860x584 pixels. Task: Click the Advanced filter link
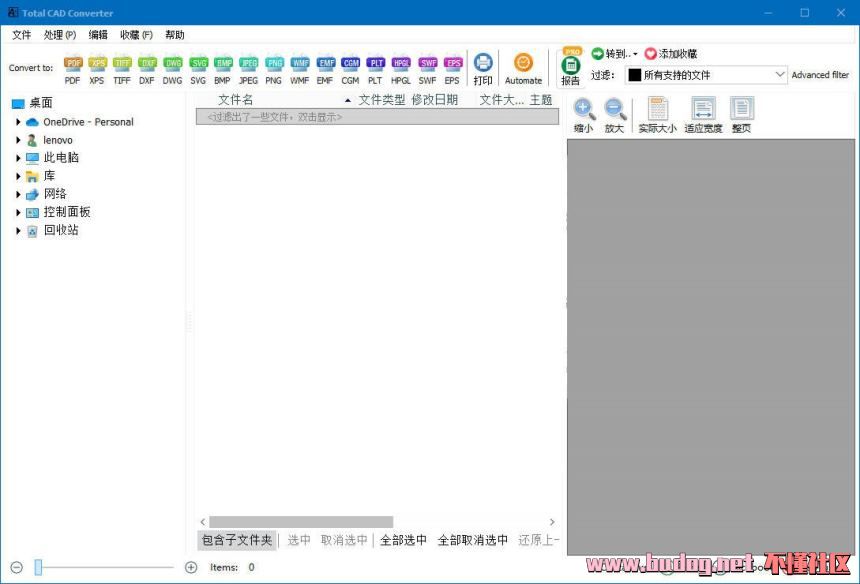(820, 75)
